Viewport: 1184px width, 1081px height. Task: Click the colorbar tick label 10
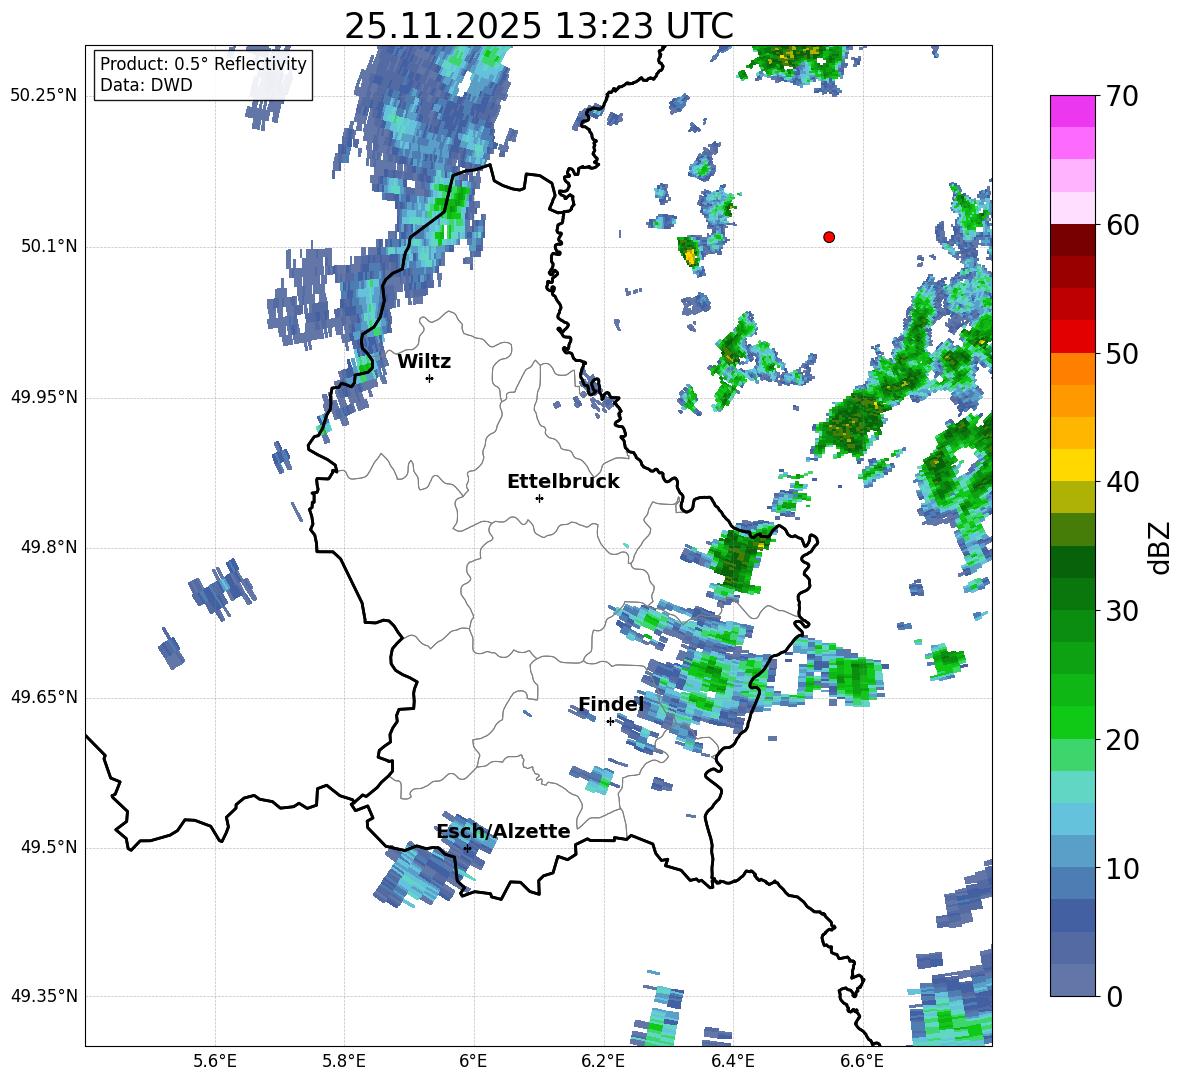[1122, 868]
